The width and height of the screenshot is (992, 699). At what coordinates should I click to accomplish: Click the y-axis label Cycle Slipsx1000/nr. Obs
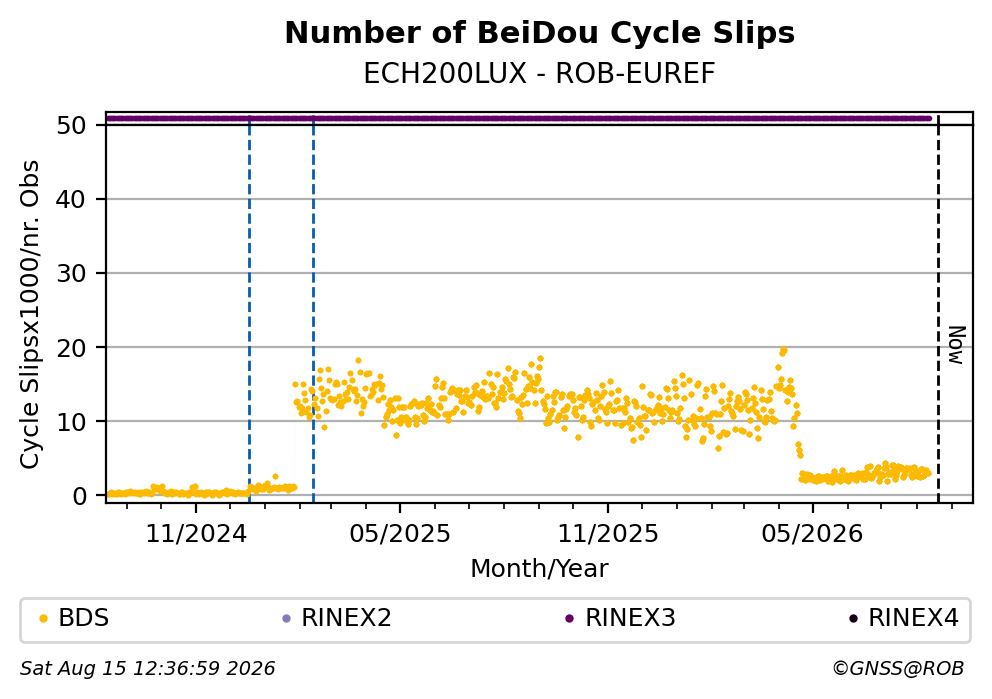click(x=29, y=315)
